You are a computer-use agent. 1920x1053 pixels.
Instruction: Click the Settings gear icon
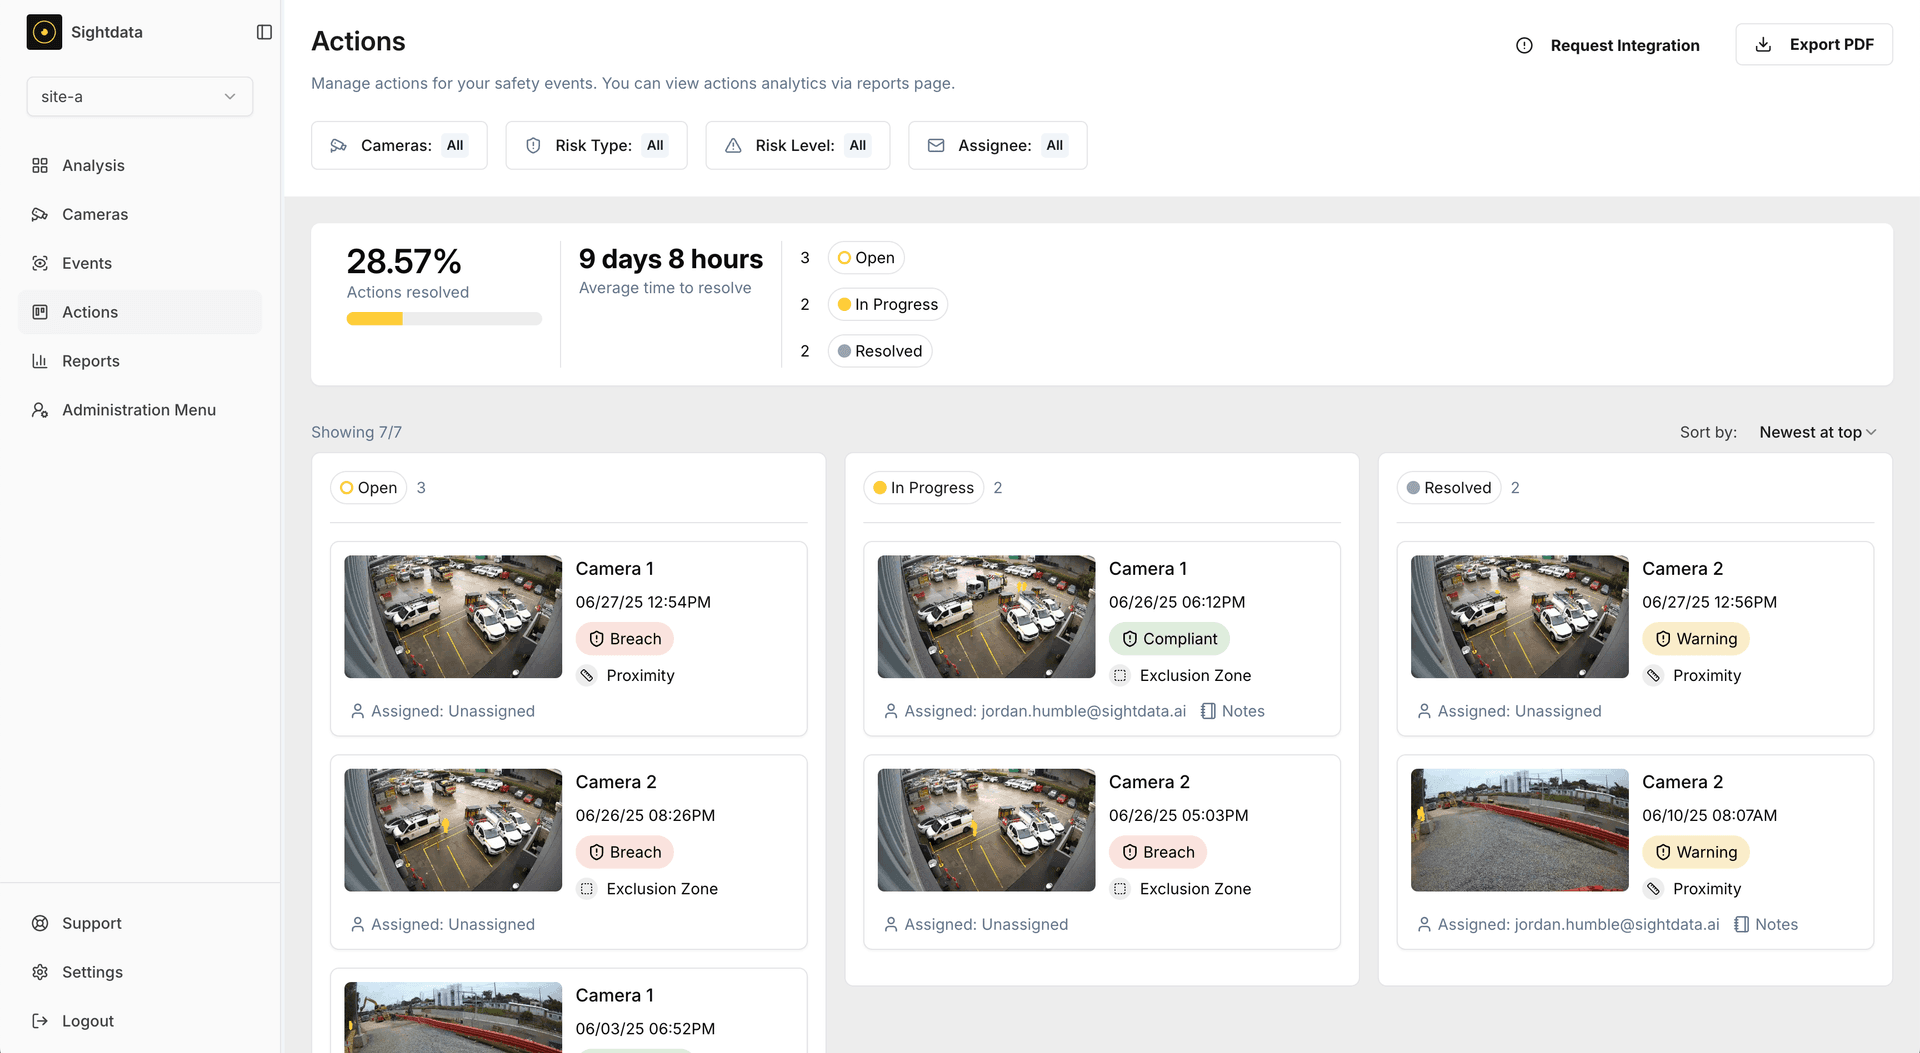[40, 972]
